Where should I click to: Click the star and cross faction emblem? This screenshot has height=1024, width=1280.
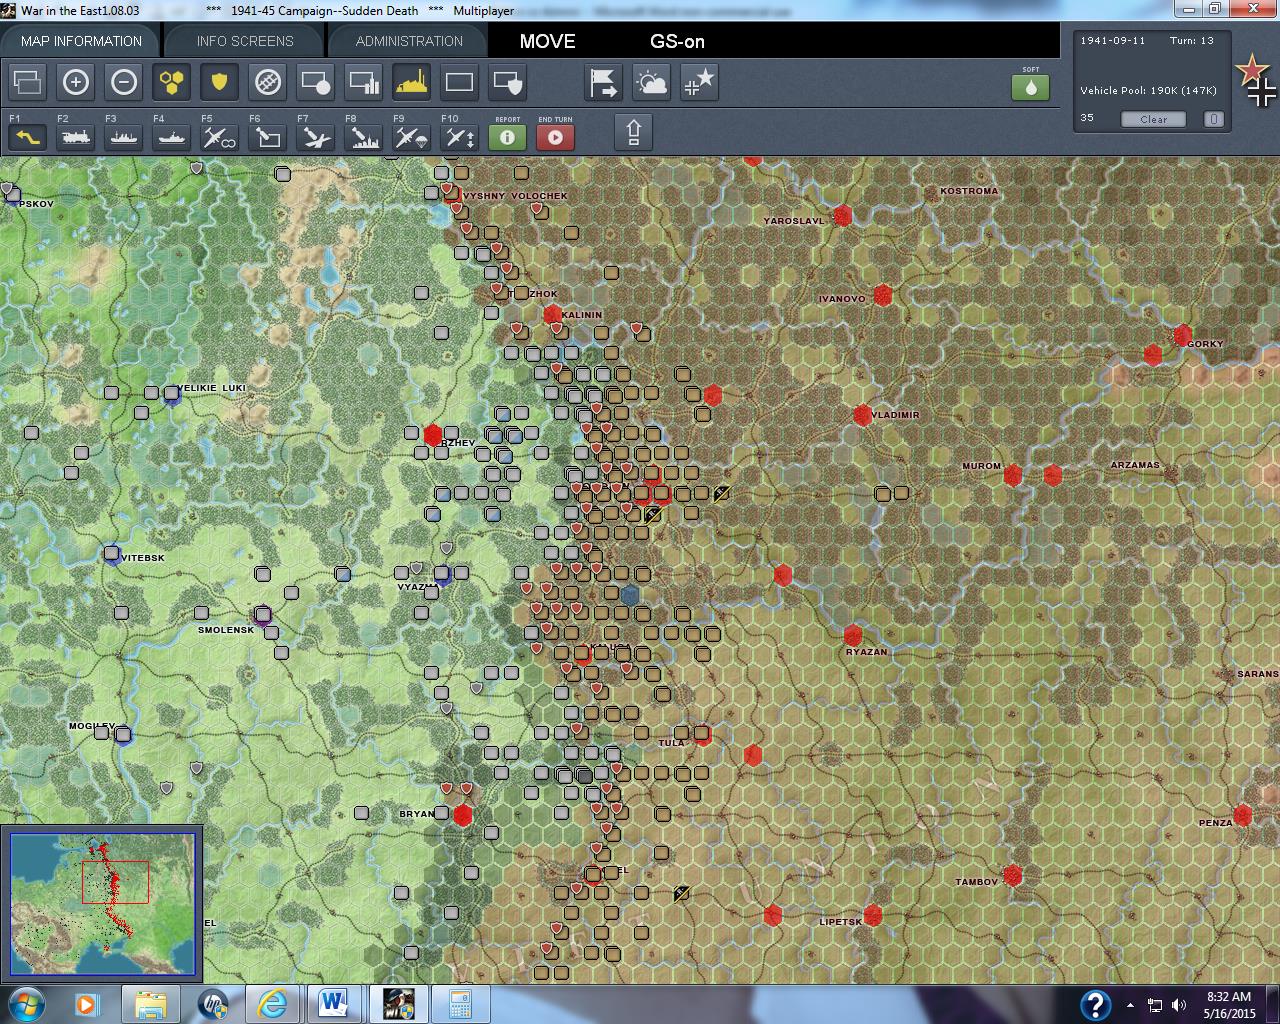(x=1256, y=81)
